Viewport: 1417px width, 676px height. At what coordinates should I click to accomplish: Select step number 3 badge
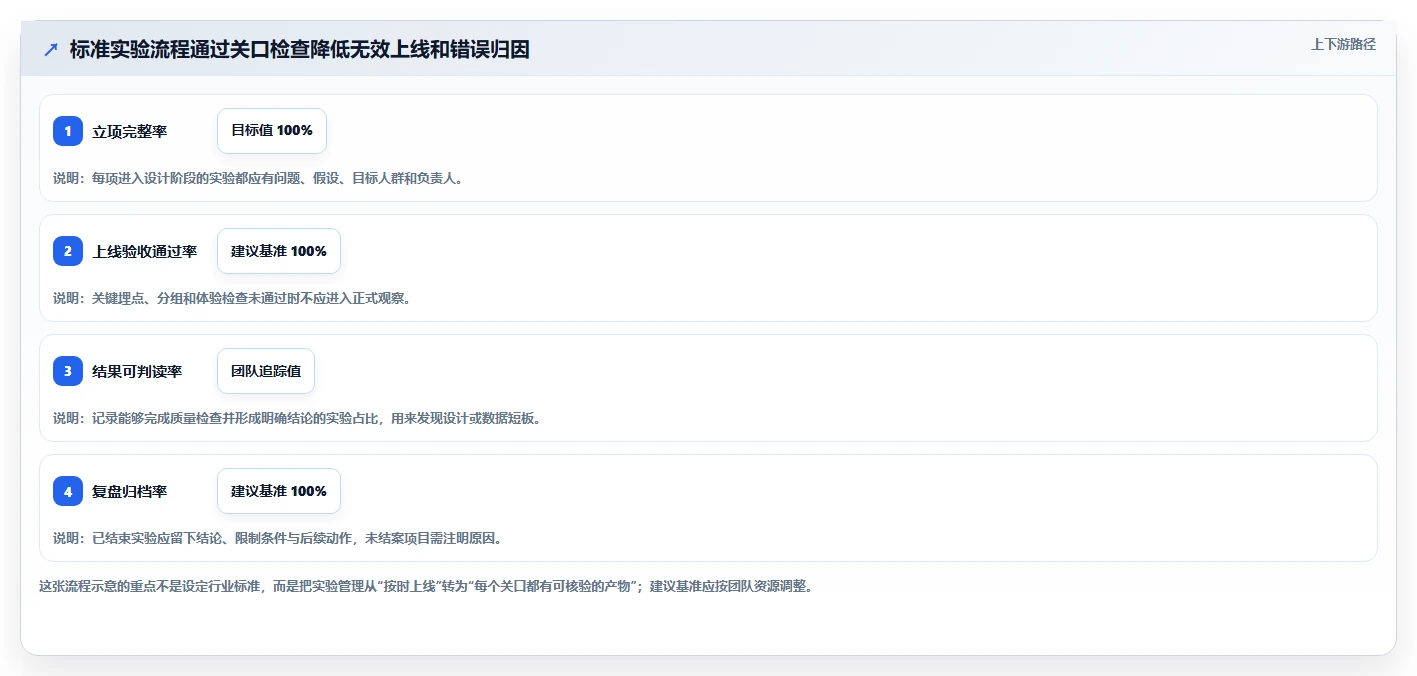[x=68, y=371]
